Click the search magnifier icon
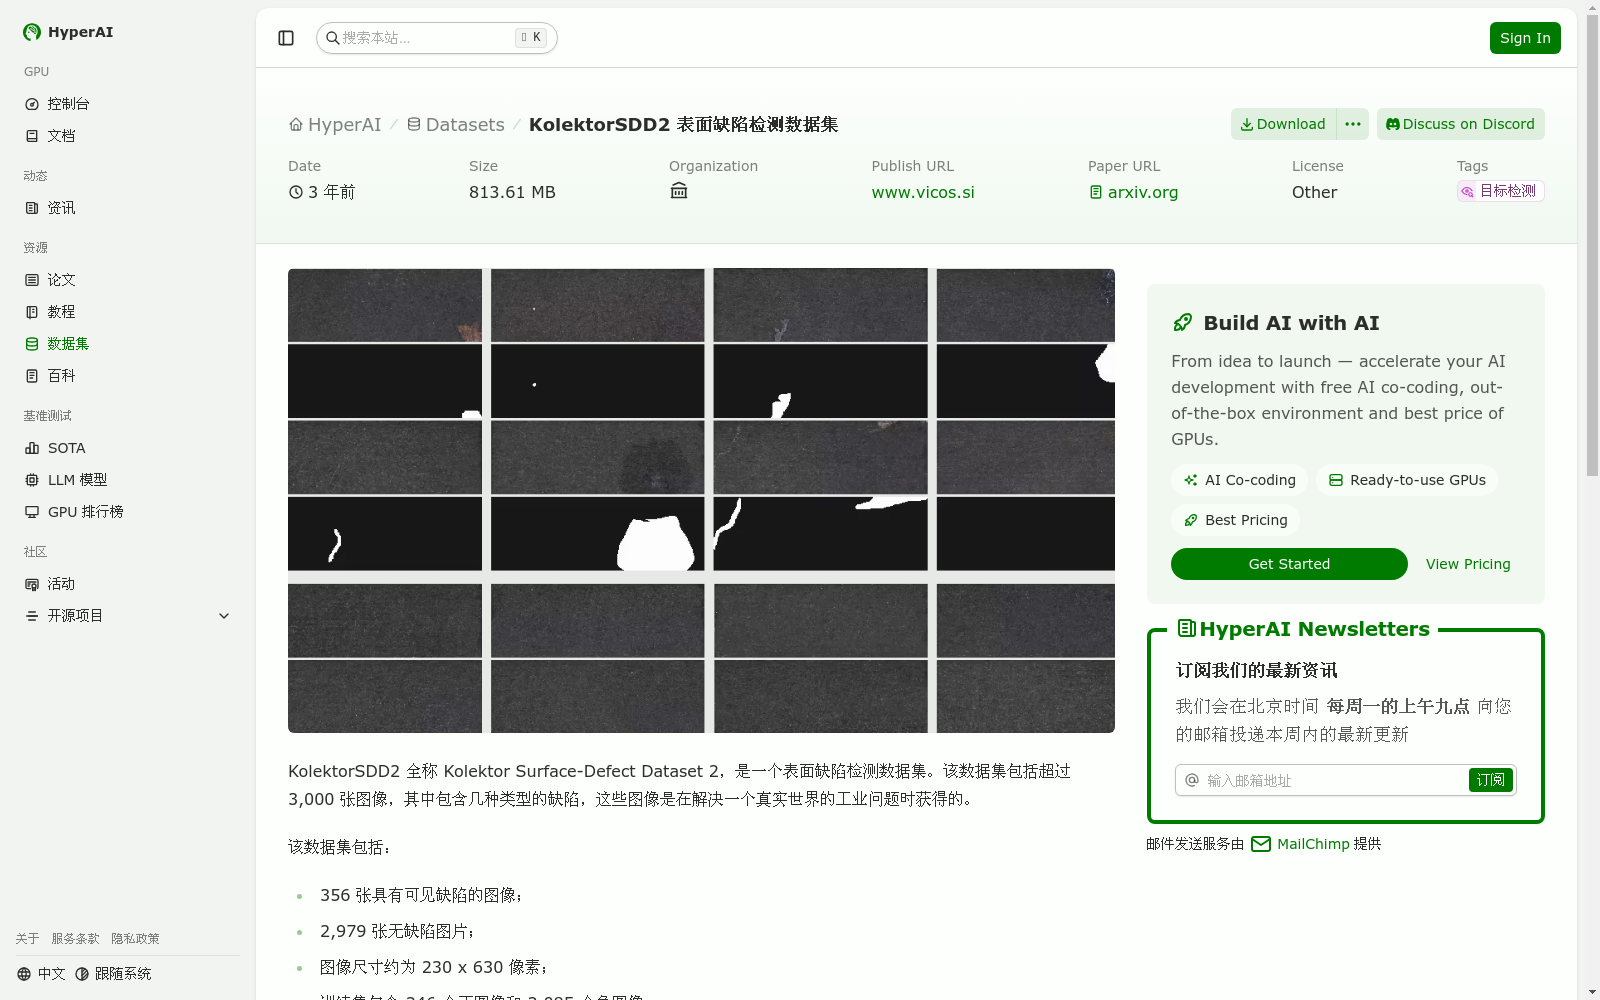 333,38
